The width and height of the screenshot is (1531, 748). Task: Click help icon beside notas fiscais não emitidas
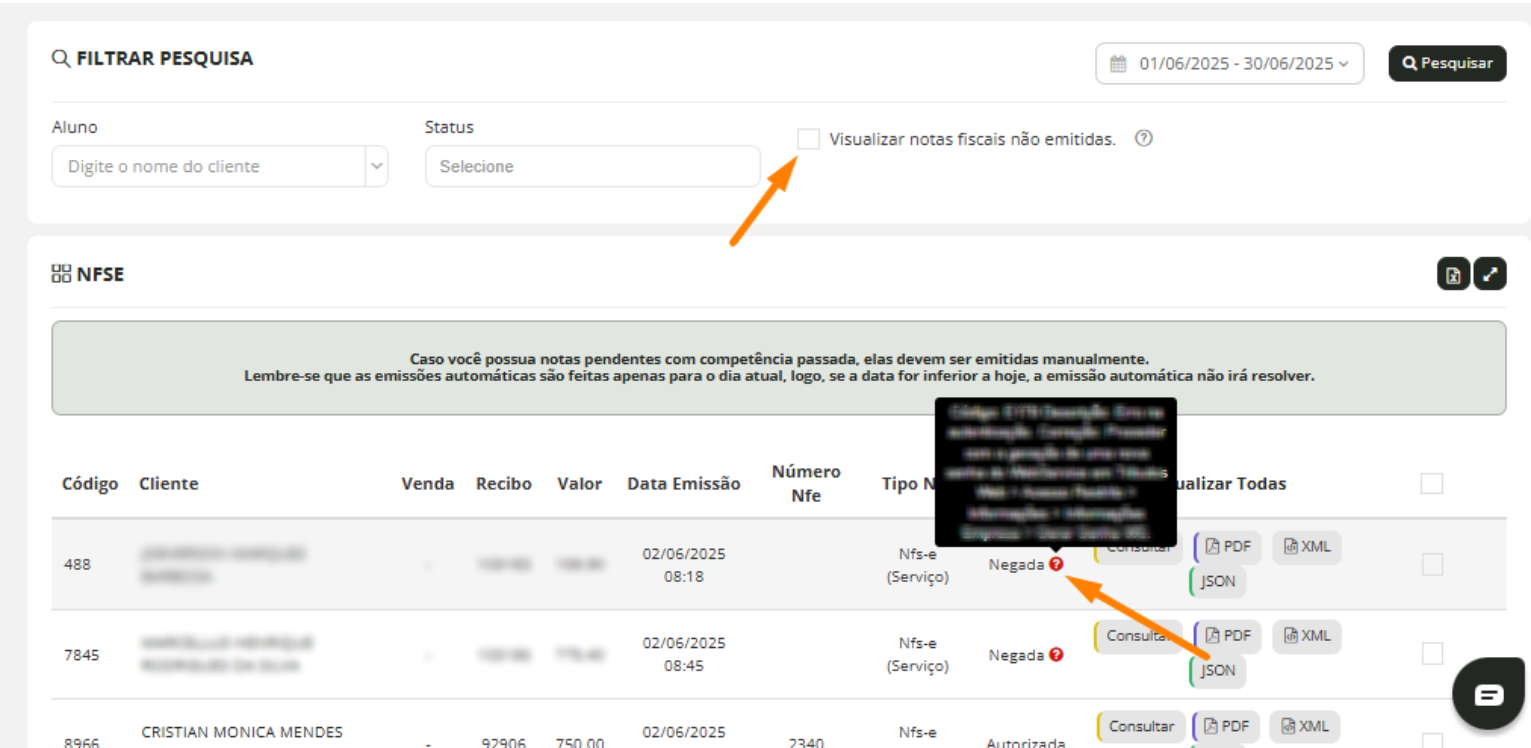tap(1144, 139)
